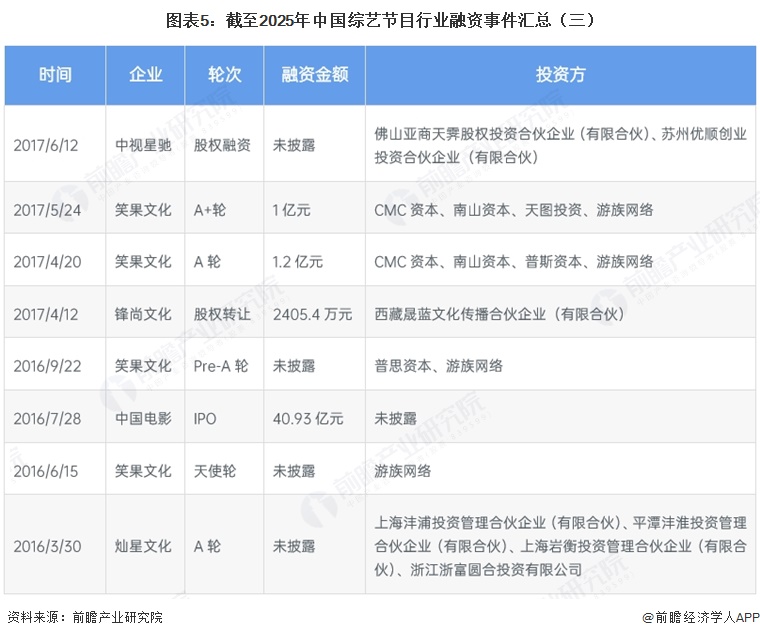This screenshot has height=638, width=760.
Task: Click the 1 亿元 amount cell
Action: [x=291, y=210]
